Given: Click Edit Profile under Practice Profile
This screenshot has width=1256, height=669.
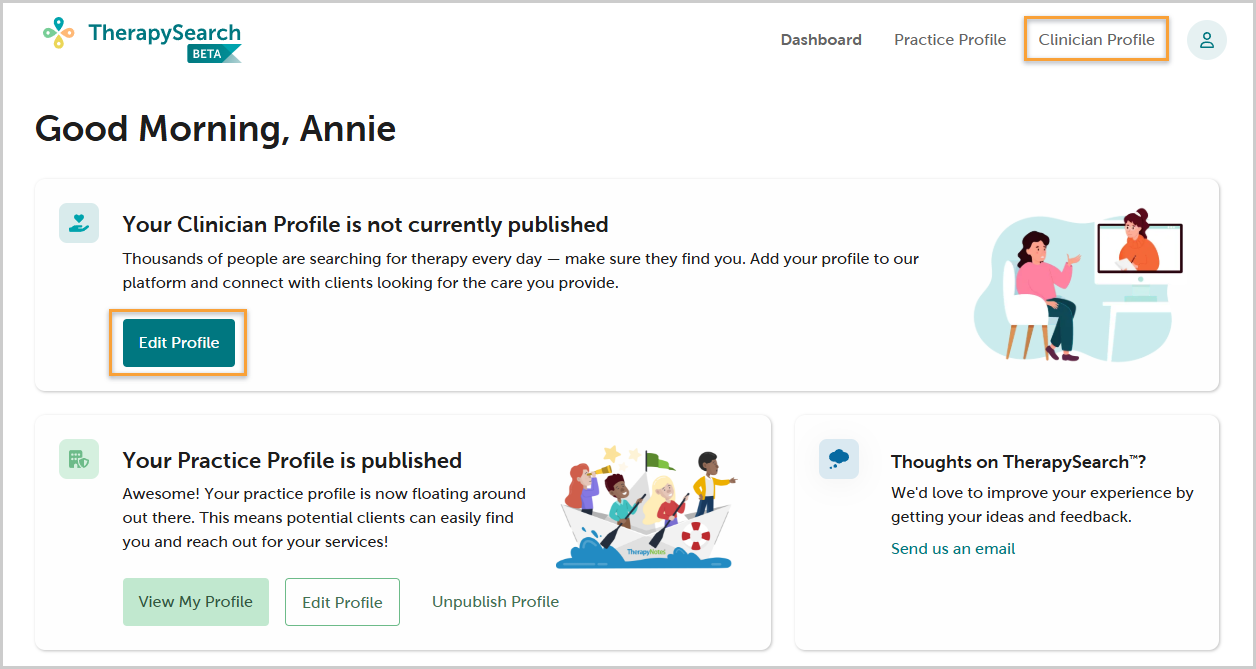Looking at the screenshot, I should 342,602.
